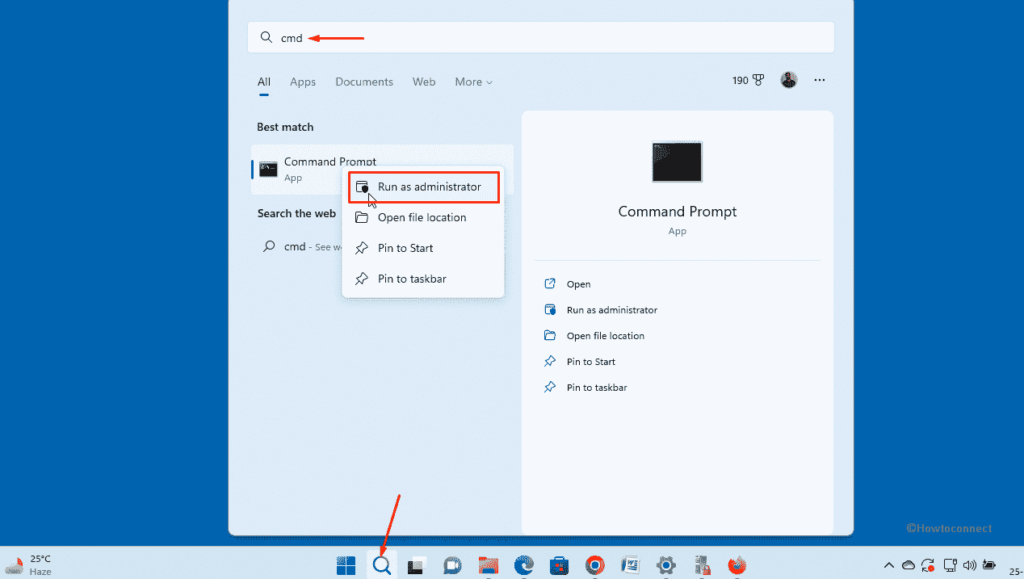Open the volume speaker tray icon
Screen dimensions: 1024x579
(970, 565)
